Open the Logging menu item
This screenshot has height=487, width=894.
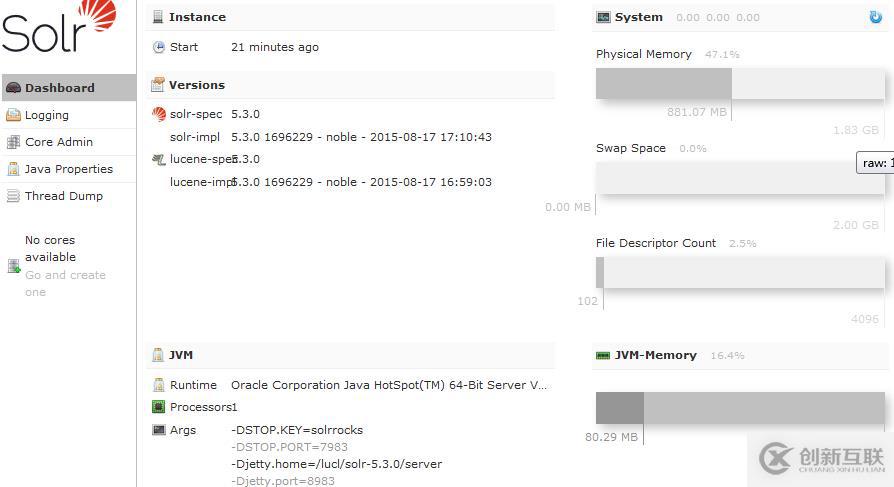coord(47,115)
